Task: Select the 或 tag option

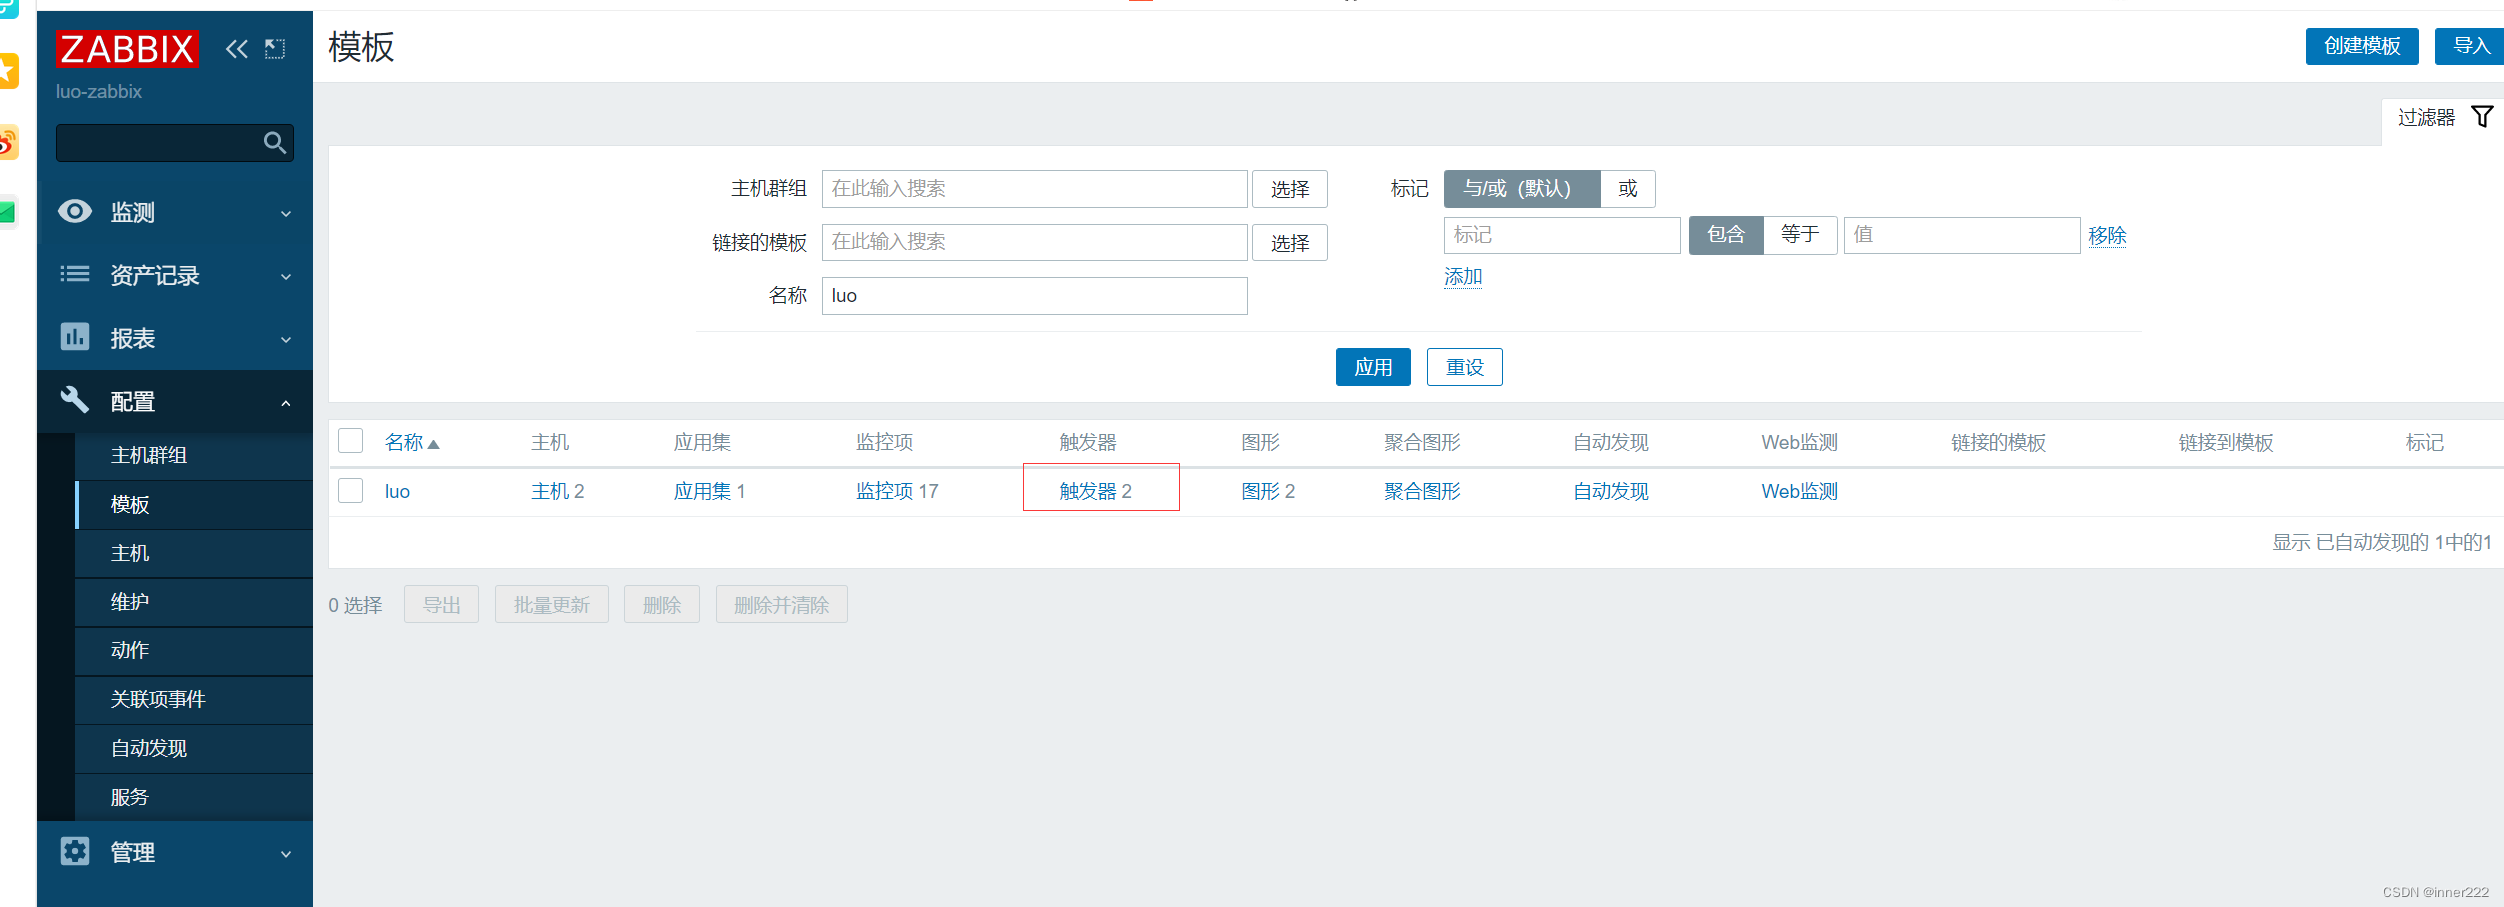Action: point(1628,188)
